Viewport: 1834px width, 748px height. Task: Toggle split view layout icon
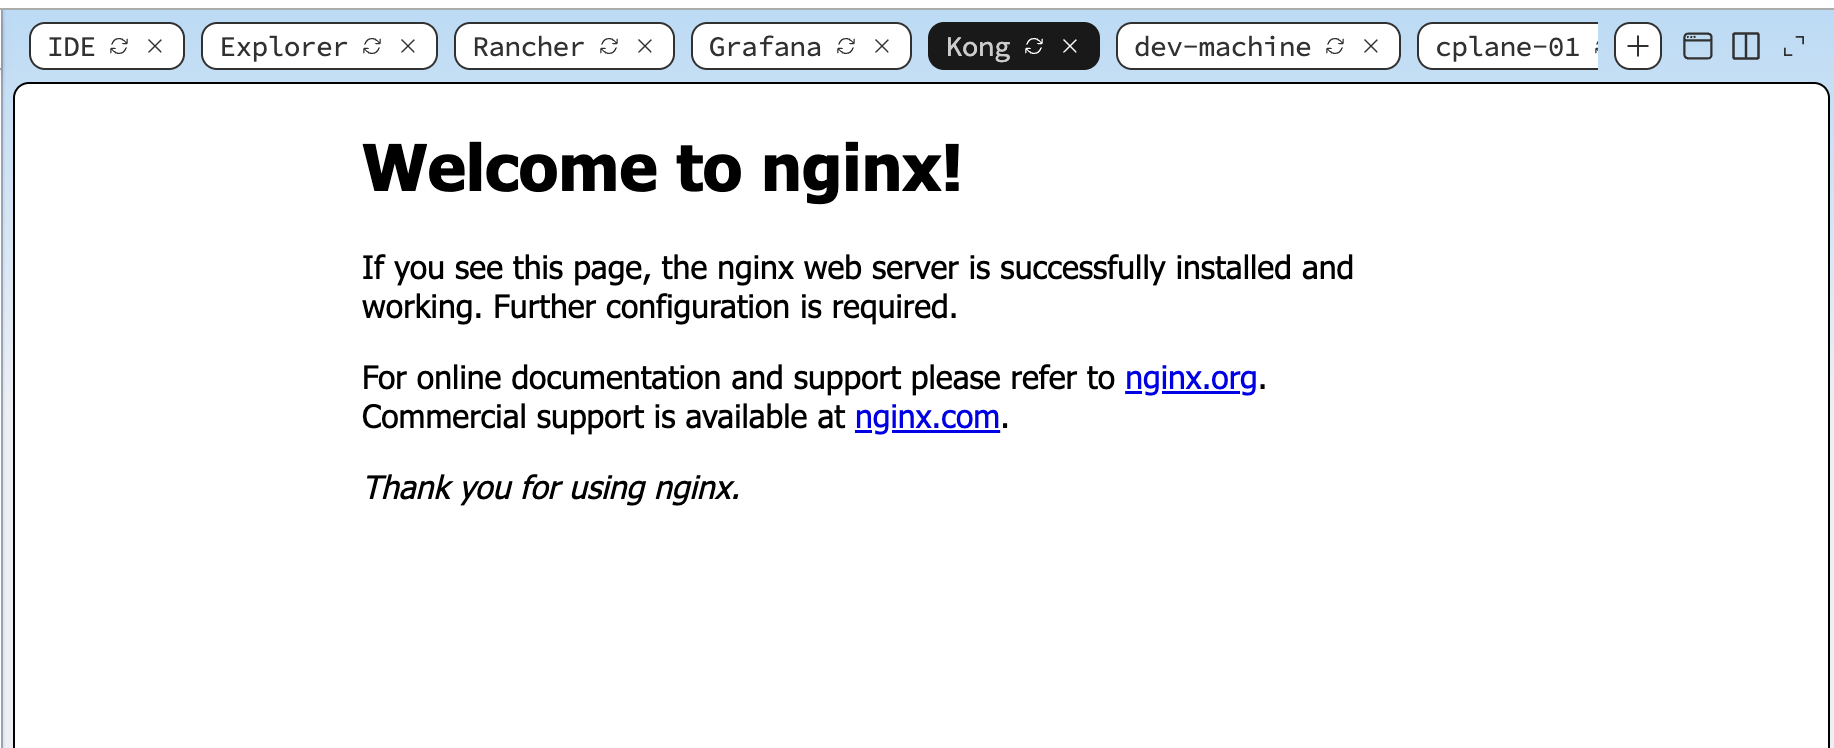click(1746, 46)
